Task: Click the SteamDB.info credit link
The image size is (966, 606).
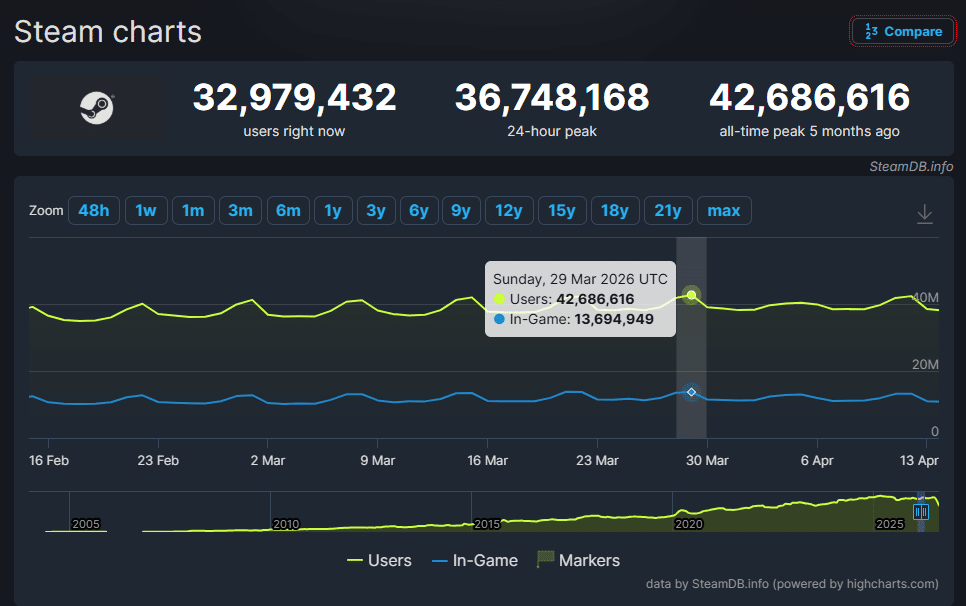Action: tap(911, 166)
